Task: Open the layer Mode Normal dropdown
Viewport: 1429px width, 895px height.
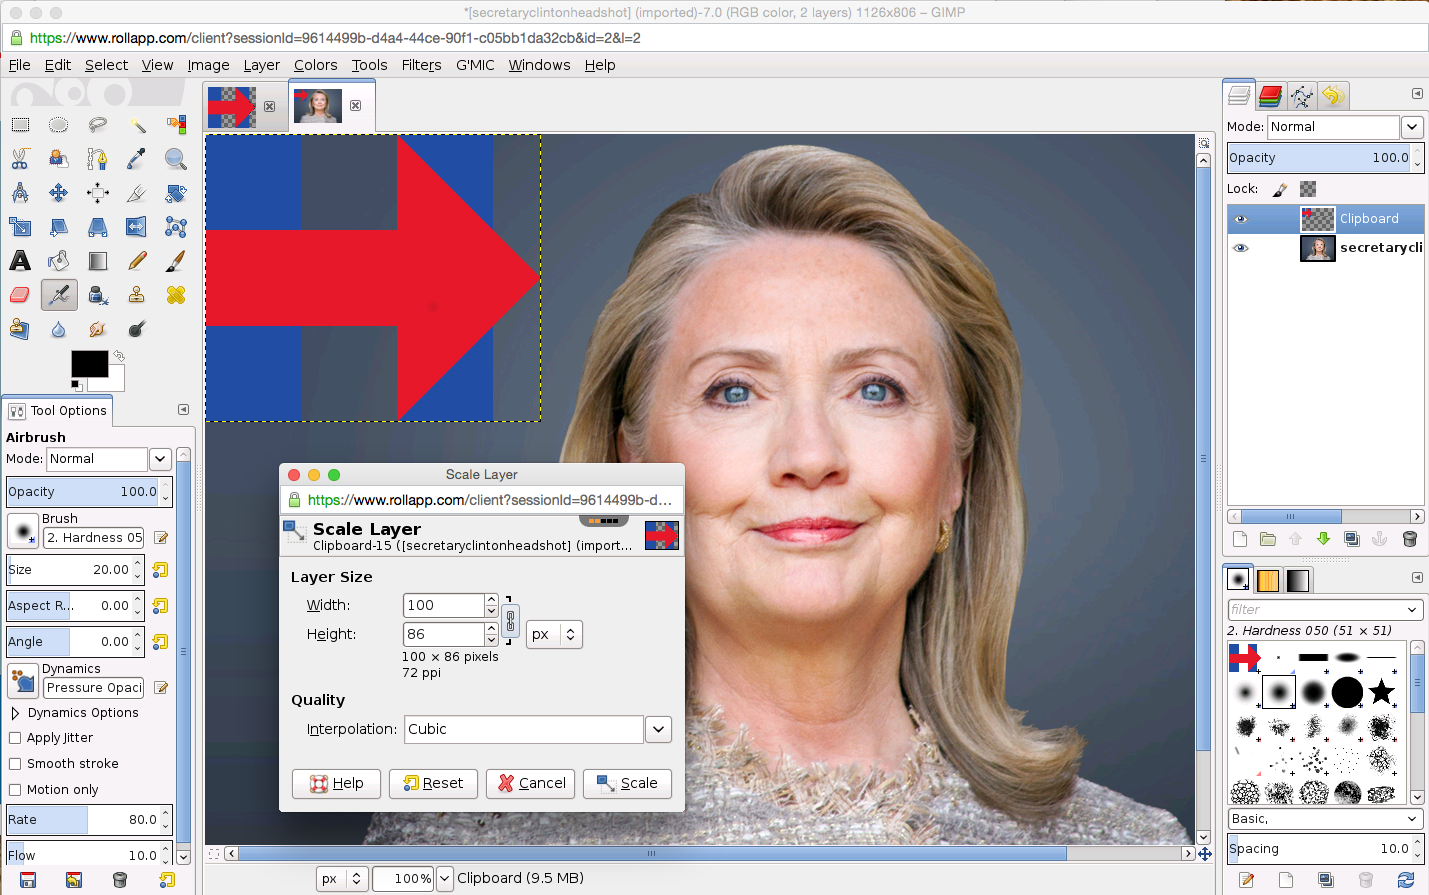Action: pos(1411,127)
